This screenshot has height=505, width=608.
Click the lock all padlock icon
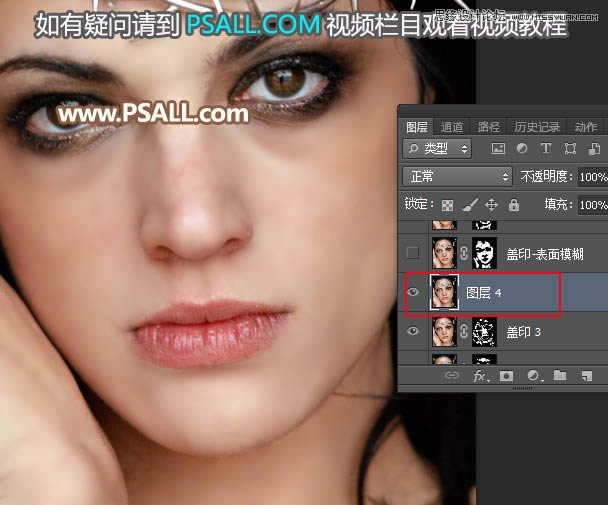pos(513,205)
